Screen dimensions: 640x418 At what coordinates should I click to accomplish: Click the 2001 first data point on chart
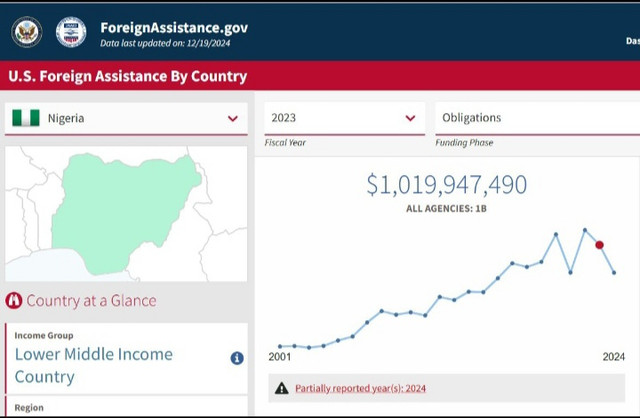pyautogui.click(x=280, y=346)
